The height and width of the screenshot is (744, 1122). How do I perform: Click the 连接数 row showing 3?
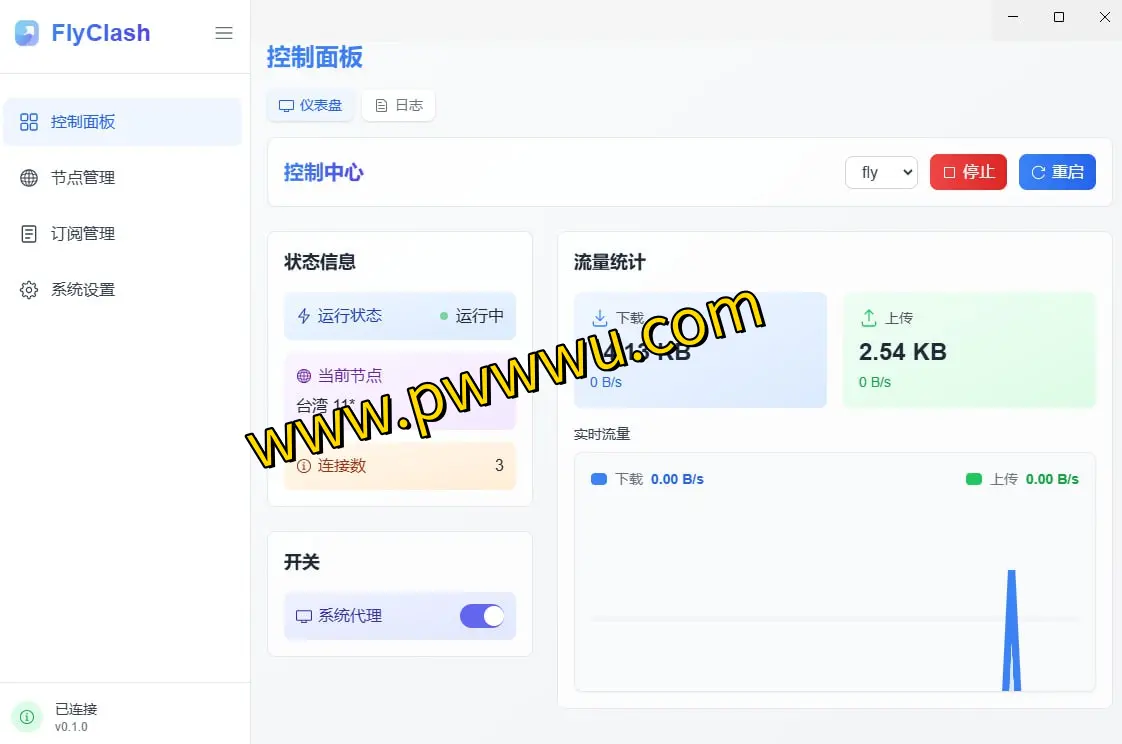pos(400,466)
